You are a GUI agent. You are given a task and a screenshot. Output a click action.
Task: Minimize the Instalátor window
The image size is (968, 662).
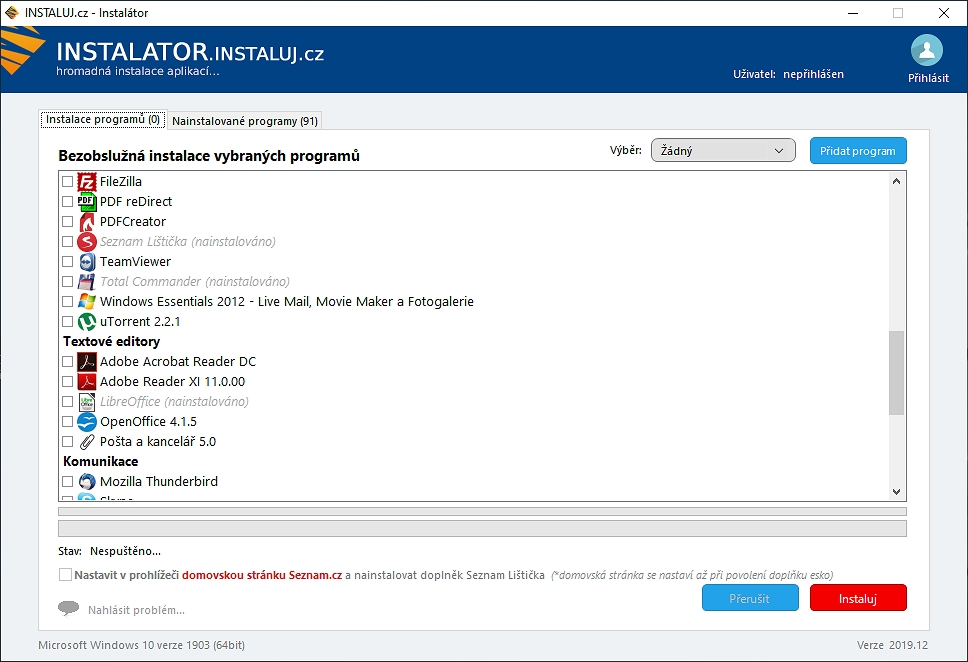point(853,13)
